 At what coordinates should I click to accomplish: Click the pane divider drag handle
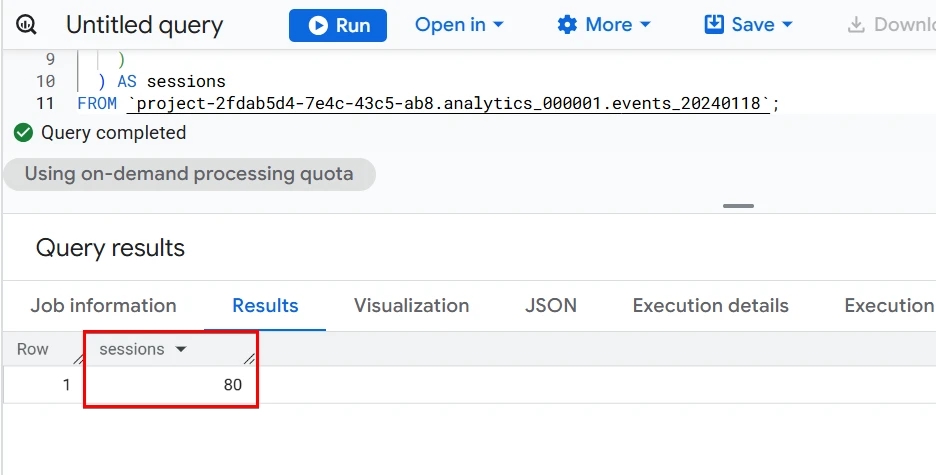[738, 206]
